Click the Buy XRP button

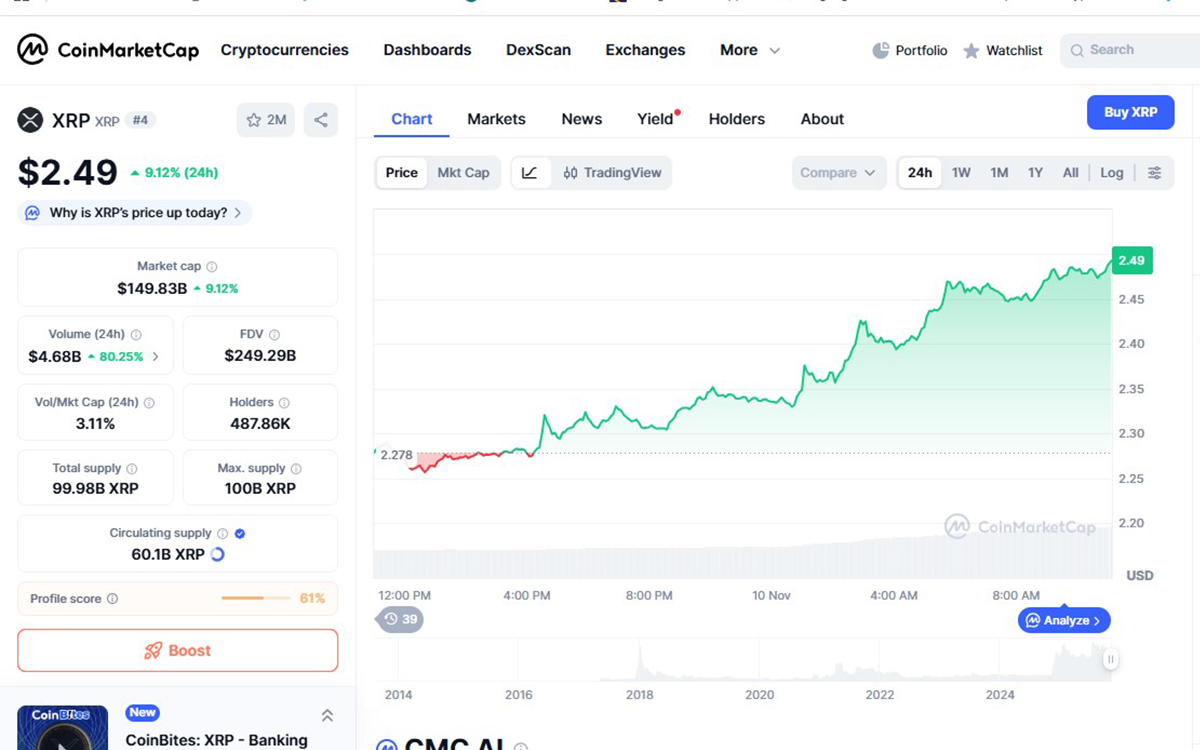tap(1130, 112)
